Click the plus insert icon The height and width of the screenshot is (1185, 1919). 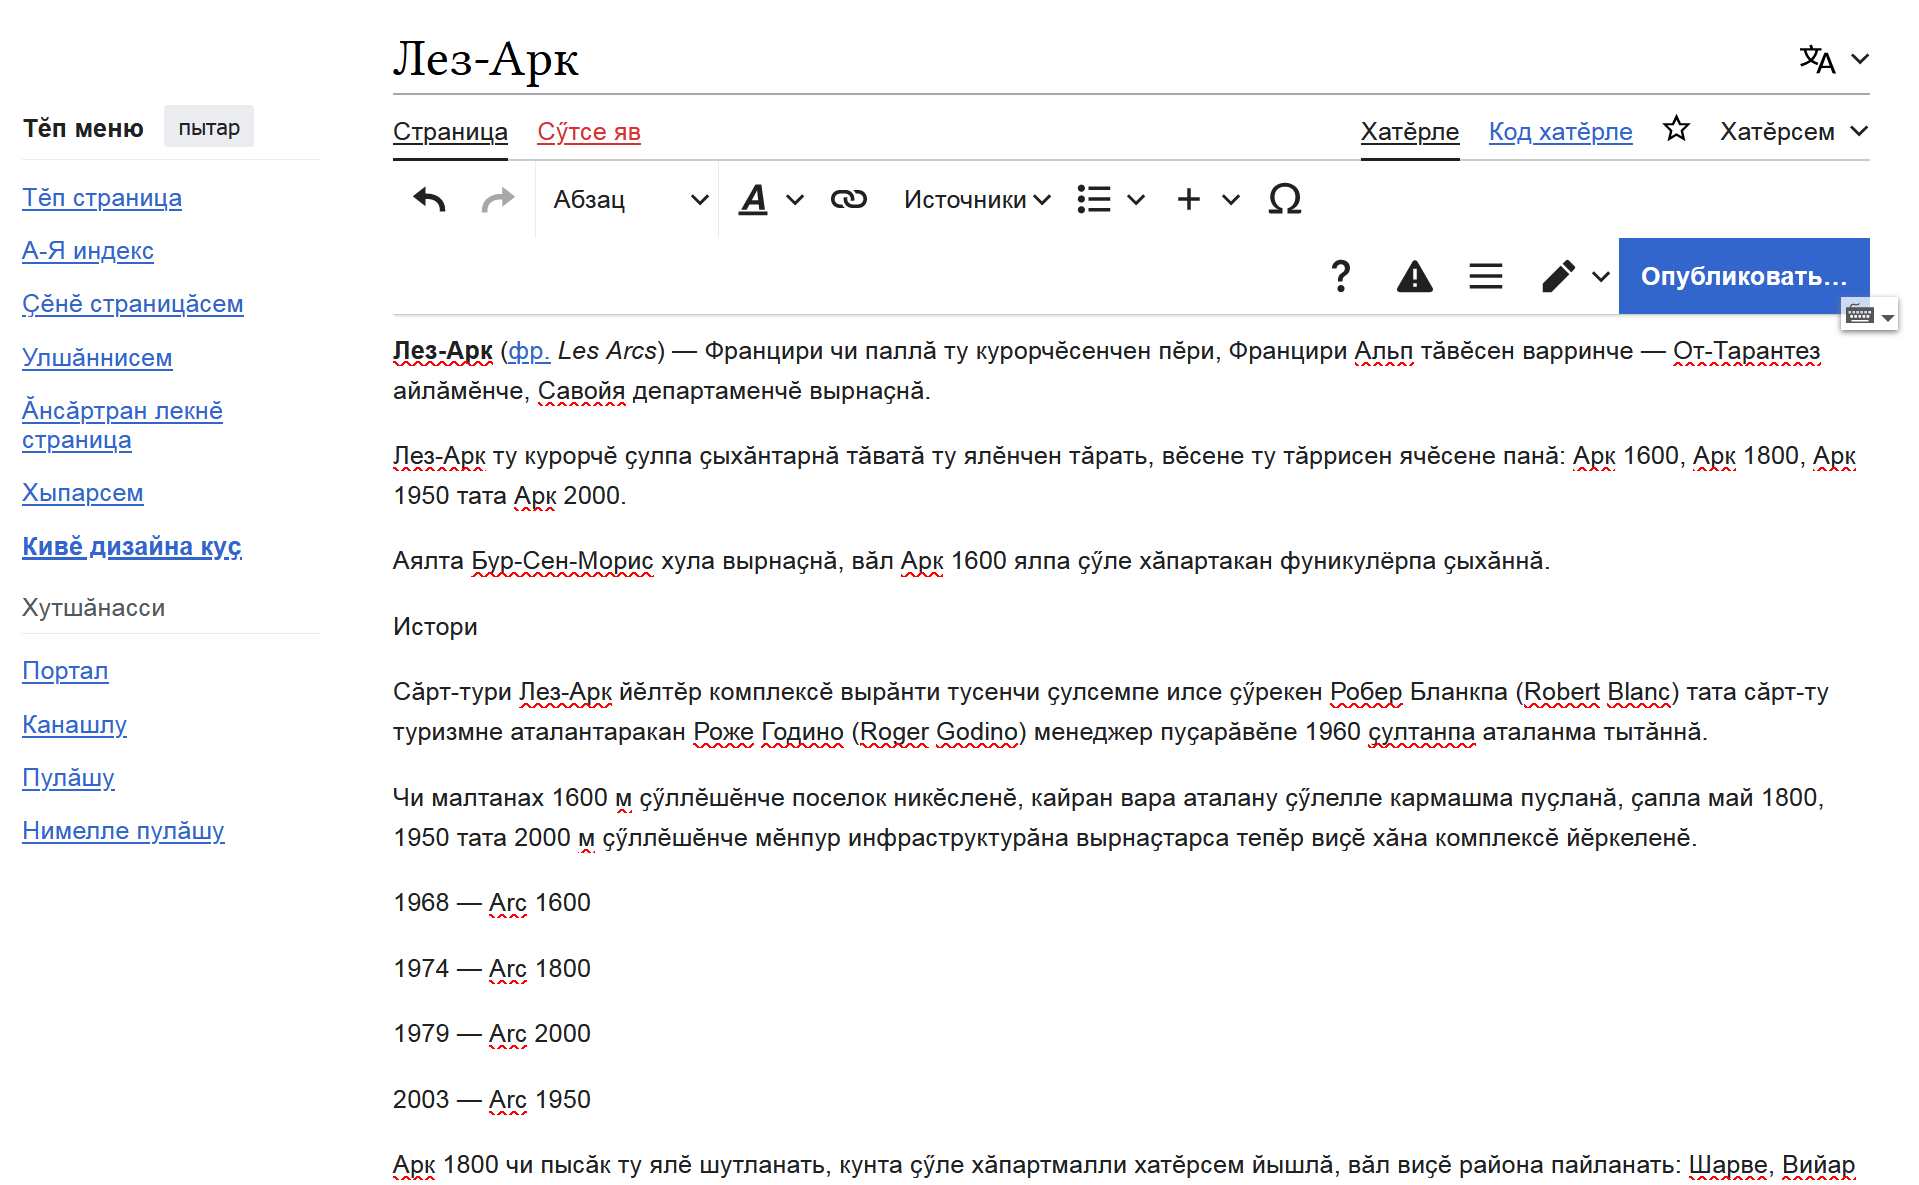1188,200
